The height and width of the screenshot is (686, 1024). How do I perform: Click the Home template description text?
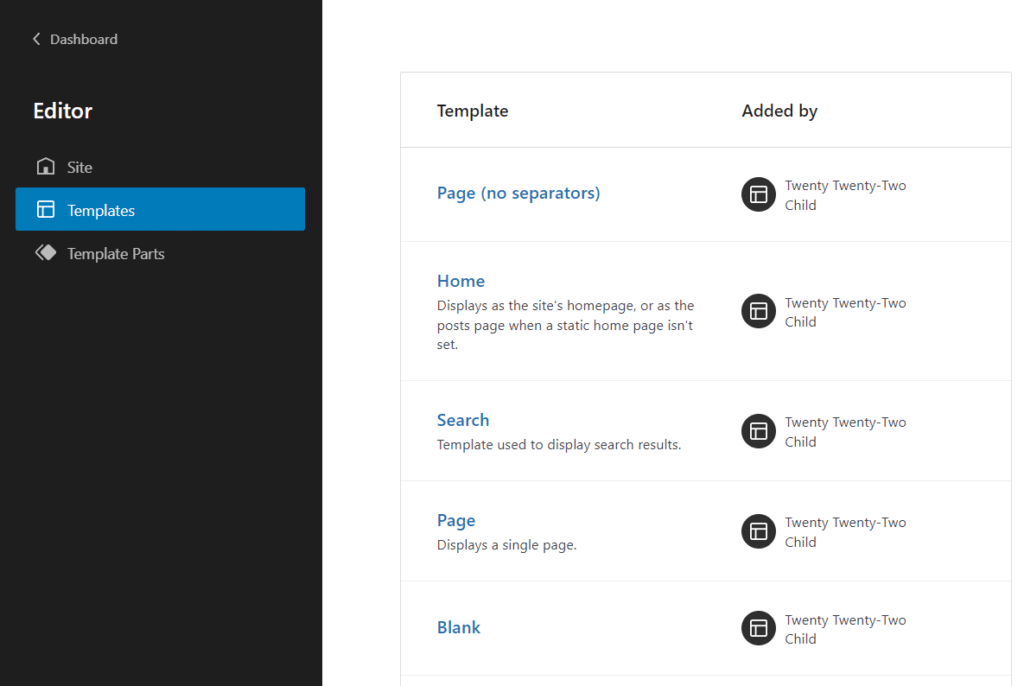[566, 325]
